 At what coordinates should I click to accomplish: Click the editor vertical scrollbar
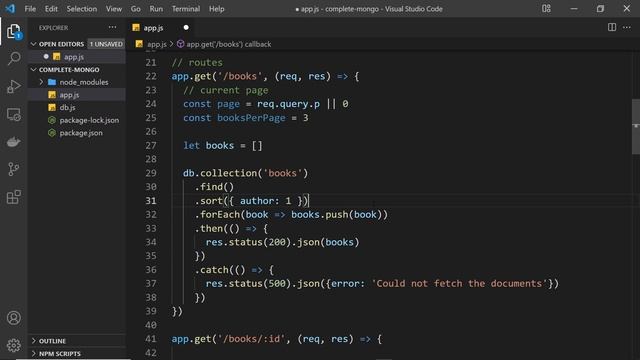(x=636, y=127)
